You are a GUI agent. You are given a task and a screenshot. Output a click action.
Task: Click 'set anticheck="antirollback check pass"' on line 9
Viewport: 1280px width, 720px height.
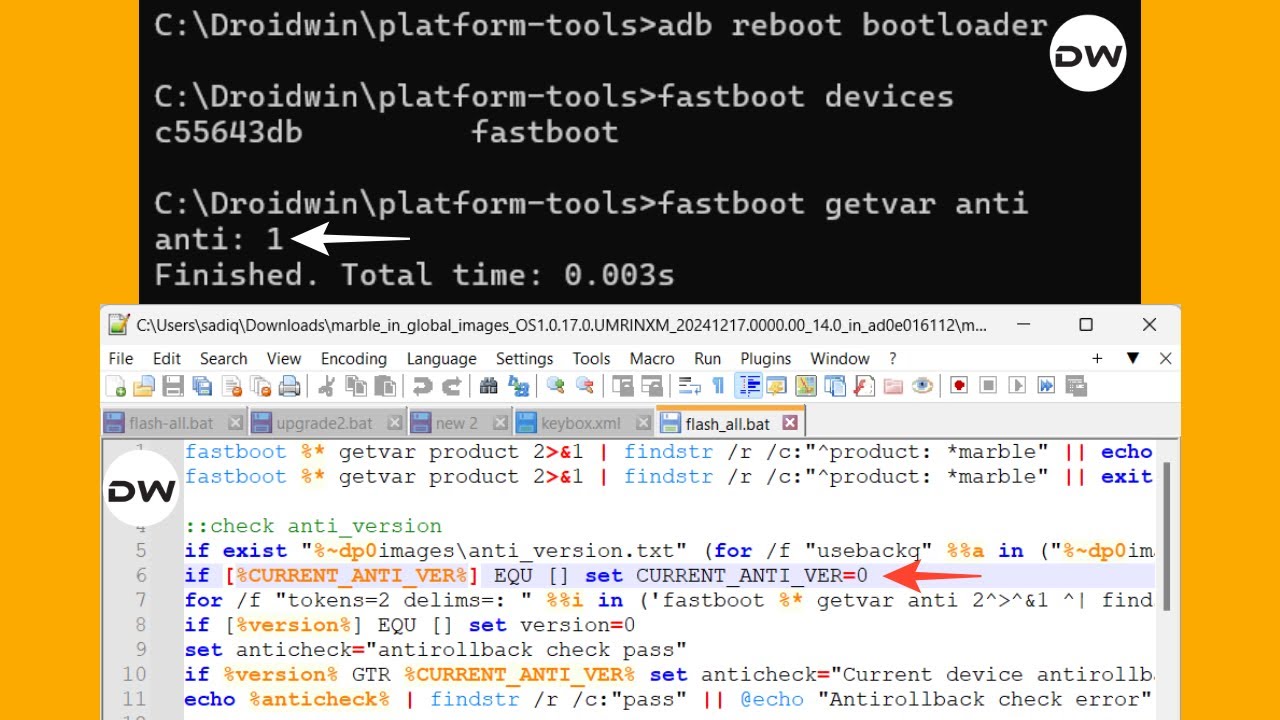click(x=435, y=650)
